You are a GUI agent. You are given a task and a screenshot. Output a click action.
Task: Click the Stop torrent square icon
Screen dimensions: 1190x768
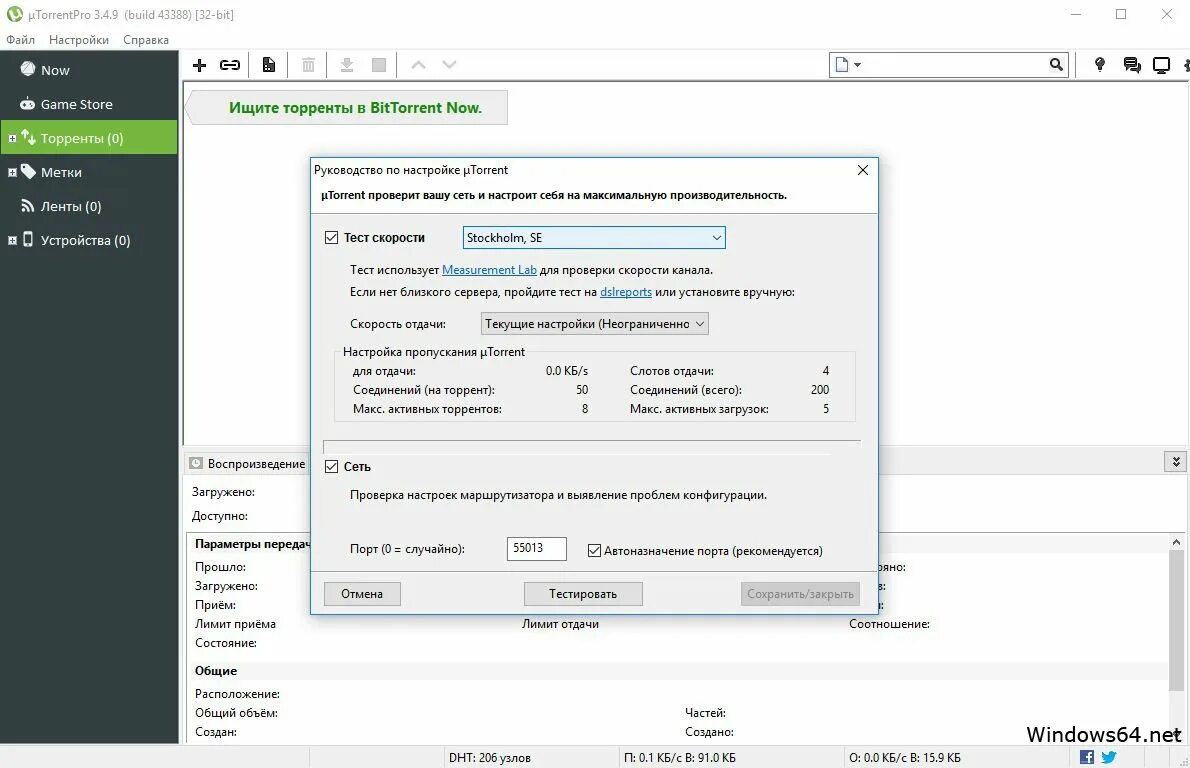(x=379, y=65)
